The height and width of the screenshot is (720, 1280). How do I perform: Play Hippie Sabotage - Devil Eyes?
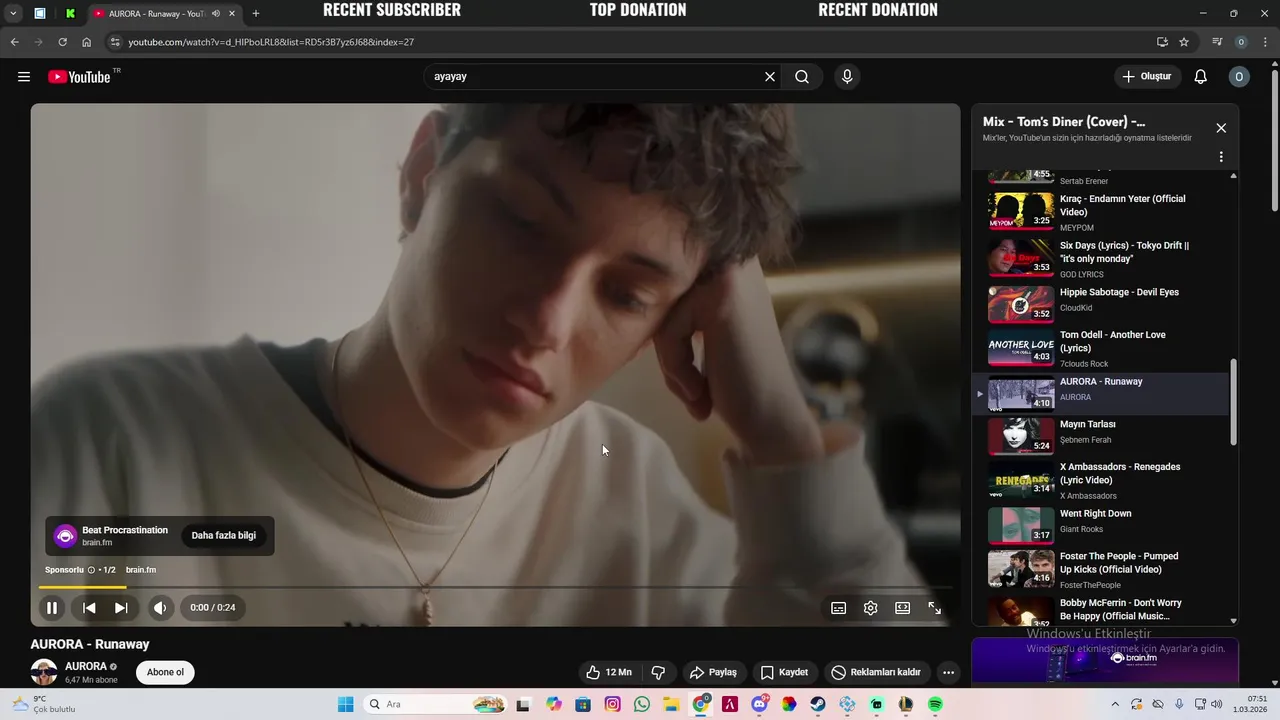(x=1100, y=304)
